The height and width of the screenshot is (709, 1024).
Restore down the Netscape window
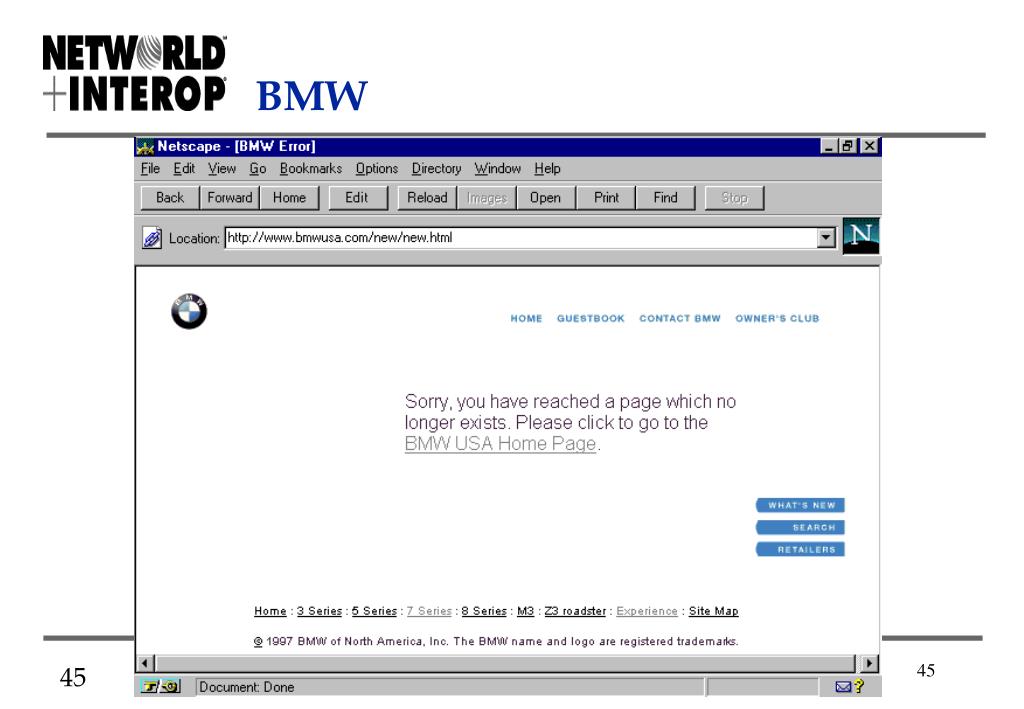point(847,146)
